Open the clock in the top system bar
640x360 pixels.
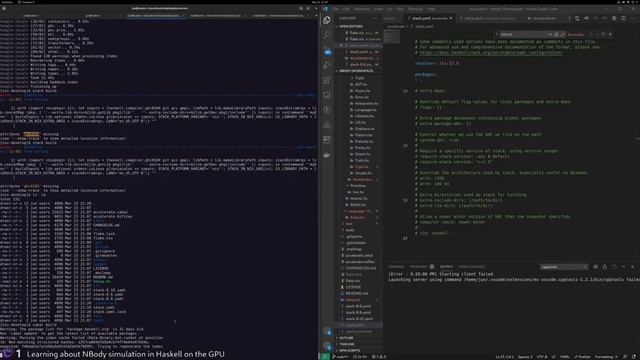pos(320,2)
